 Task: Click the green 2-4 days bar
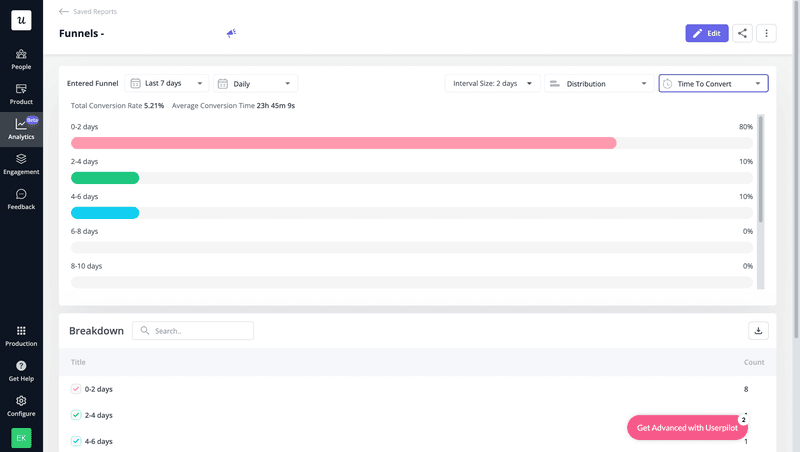[105, 178]
